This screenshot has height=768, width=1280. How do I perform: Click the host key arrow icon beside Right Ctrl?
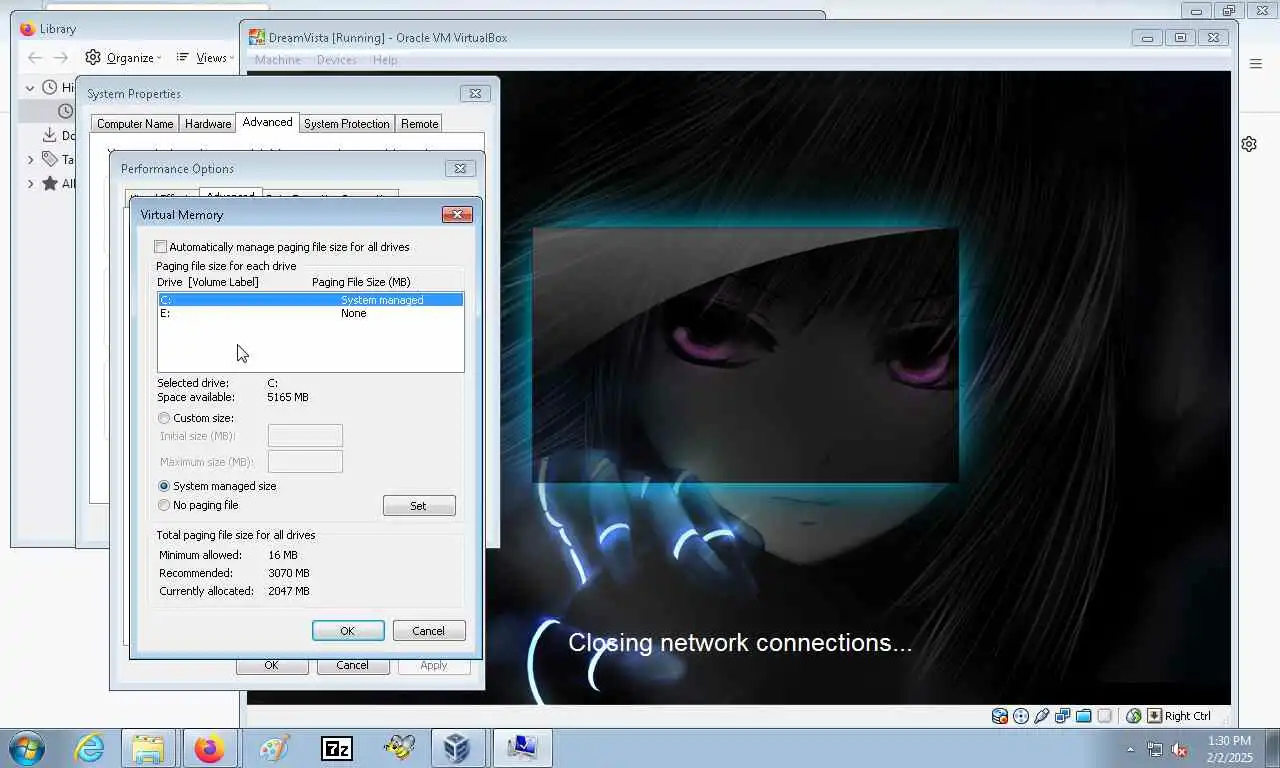click(x=1154, y=716)
